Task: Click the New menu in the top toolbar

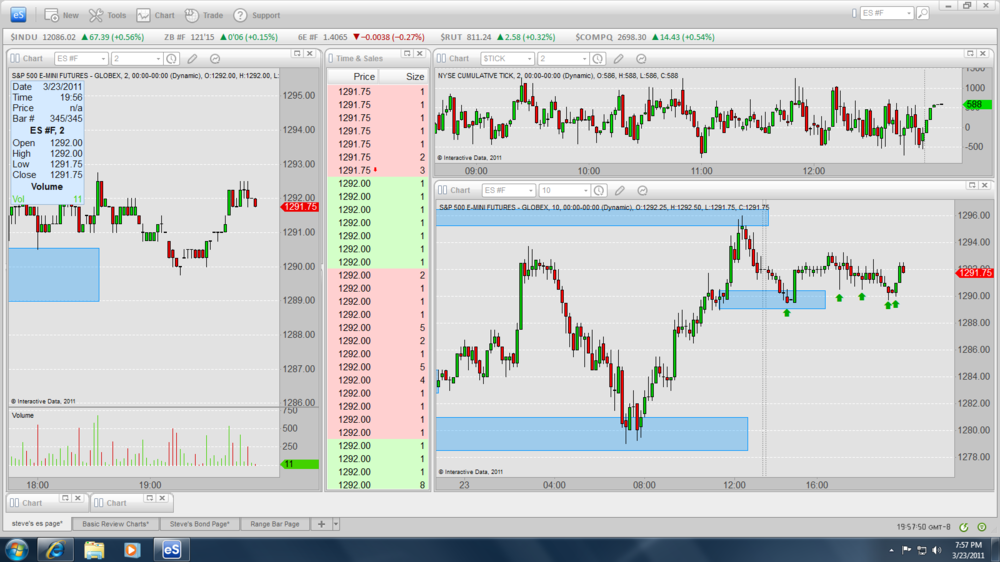Action: tap(61, 15)
